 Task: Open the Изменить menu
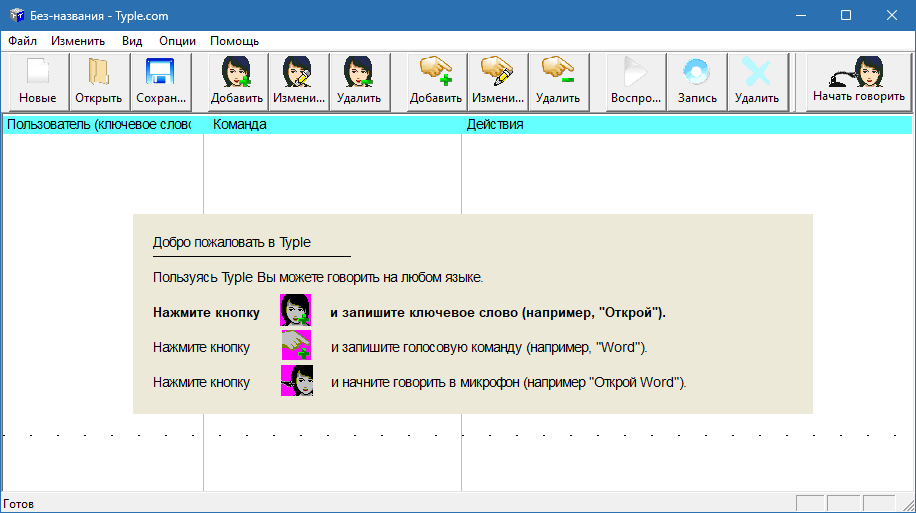coord(78,41)
